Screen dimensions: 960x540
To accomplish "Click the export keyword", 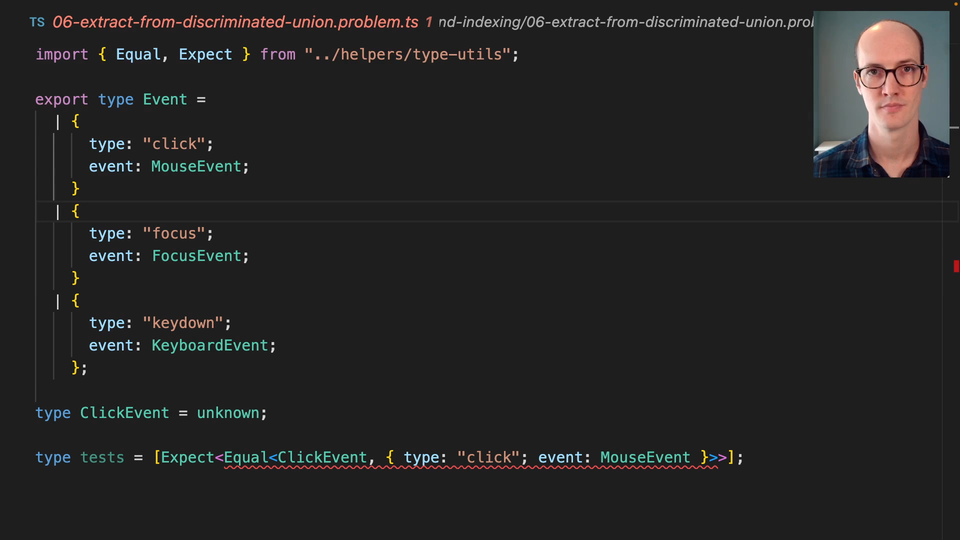I will (62, 99).
